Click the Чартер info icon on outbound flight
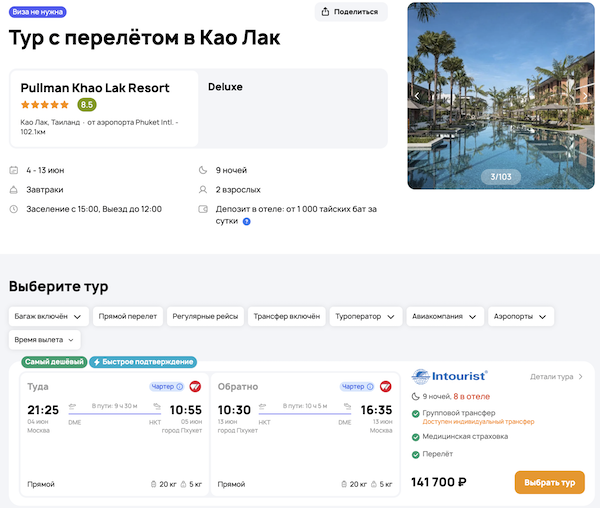This screenshot has width=600, height=508. click(180, 386)
